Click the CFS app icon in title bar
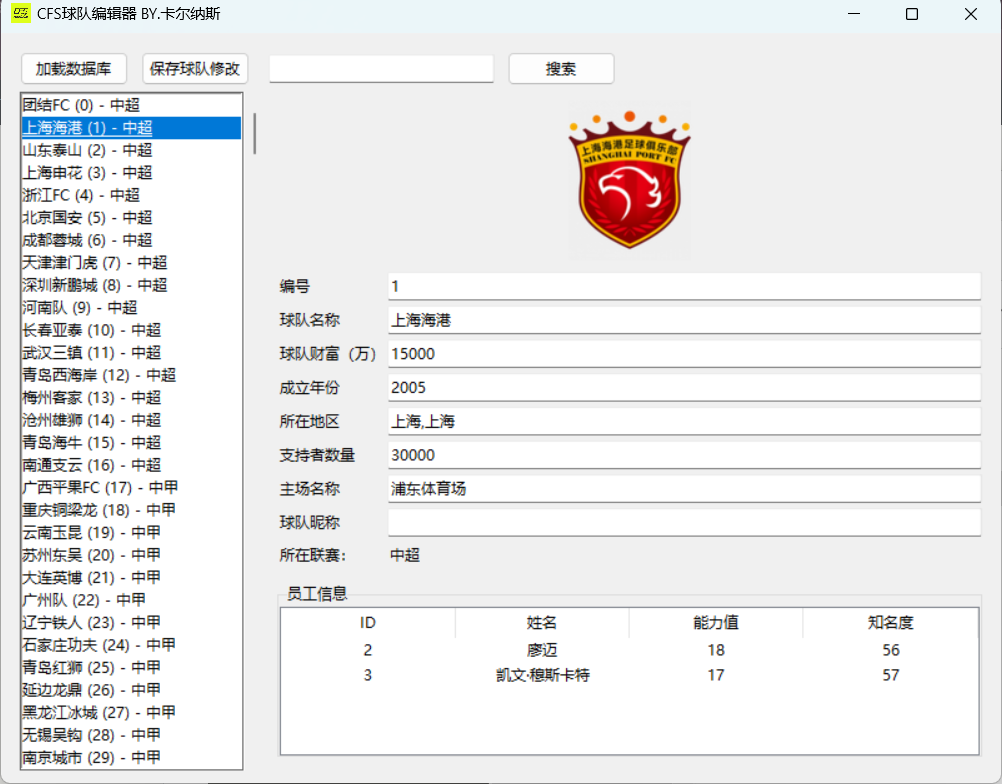The height and width of the screenshot is (784, 1002). tap(21, 13)
